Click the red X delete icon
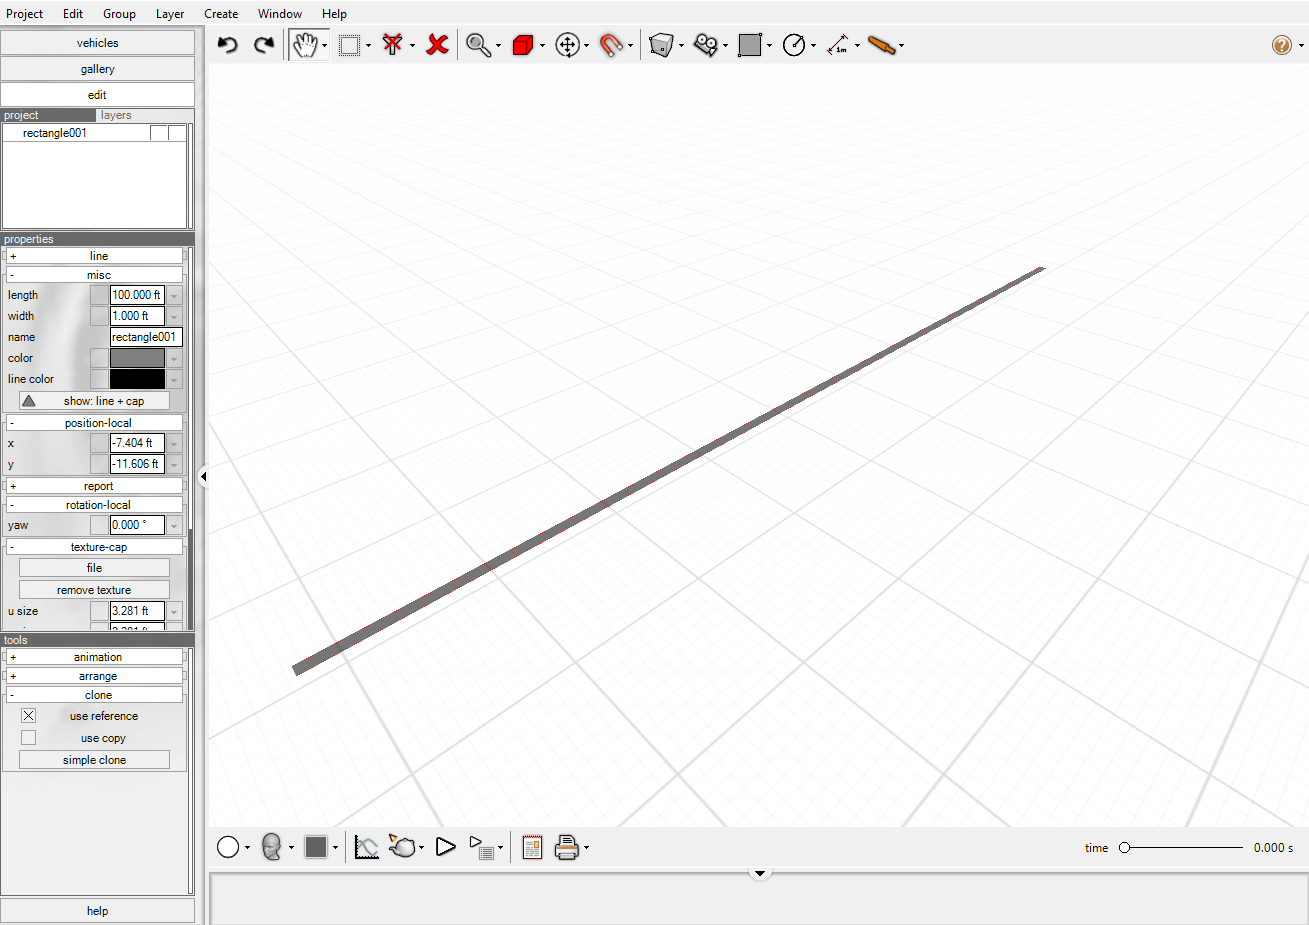The image size is (1309, 925). point(437,45)
